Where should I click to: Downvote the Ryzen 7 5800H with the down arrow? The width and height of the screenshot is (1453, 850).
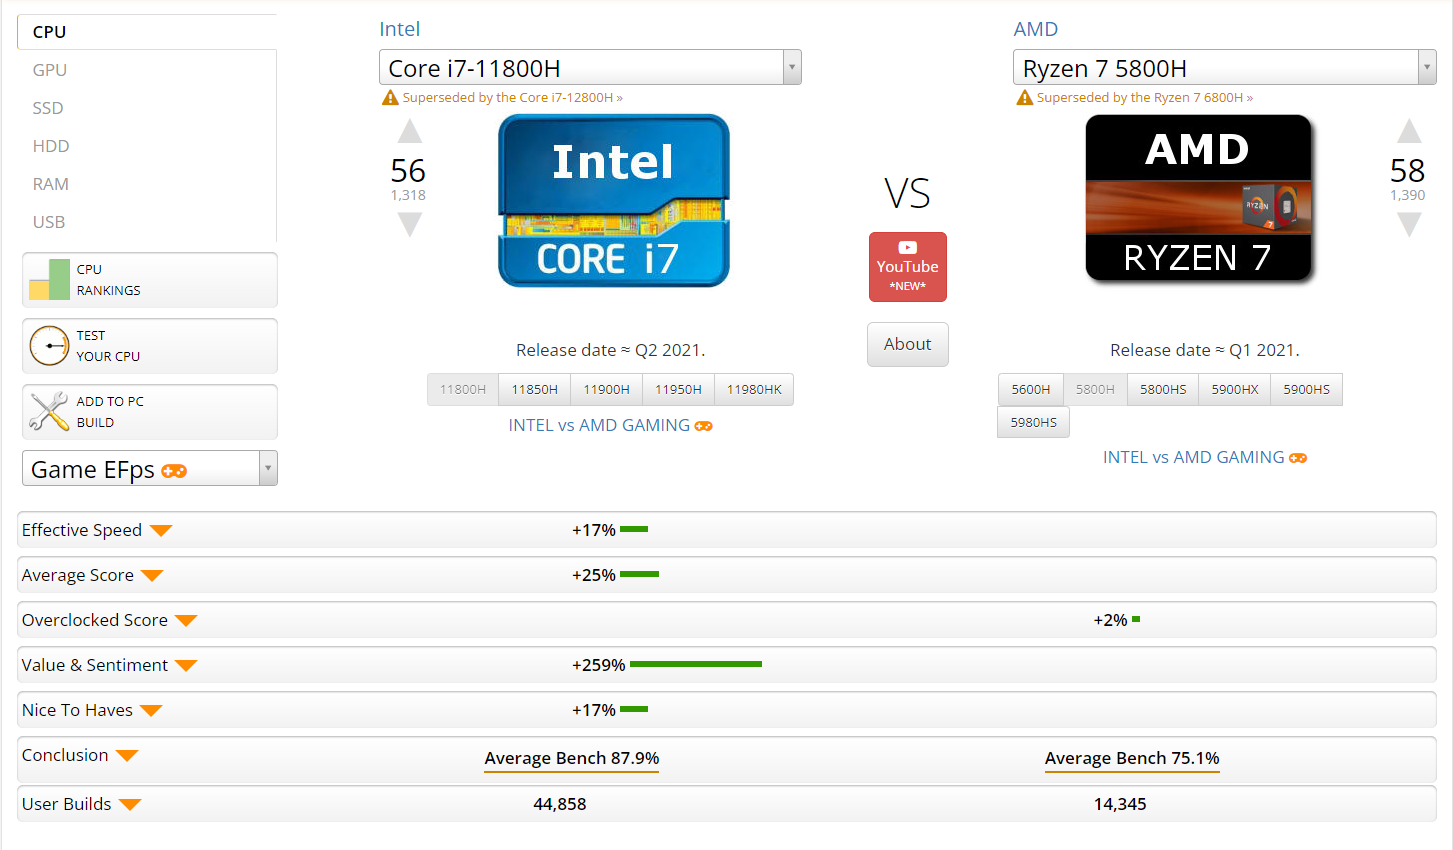1409,224
